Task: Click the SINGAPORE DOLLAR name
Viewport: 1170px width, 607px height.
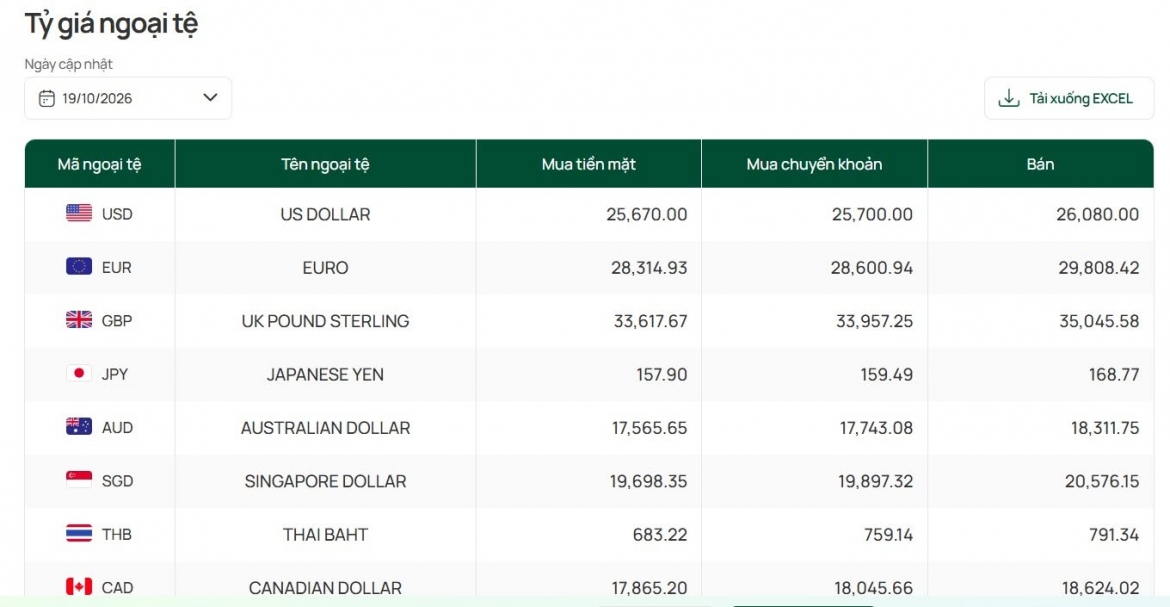Action: (x=325, y=481)
